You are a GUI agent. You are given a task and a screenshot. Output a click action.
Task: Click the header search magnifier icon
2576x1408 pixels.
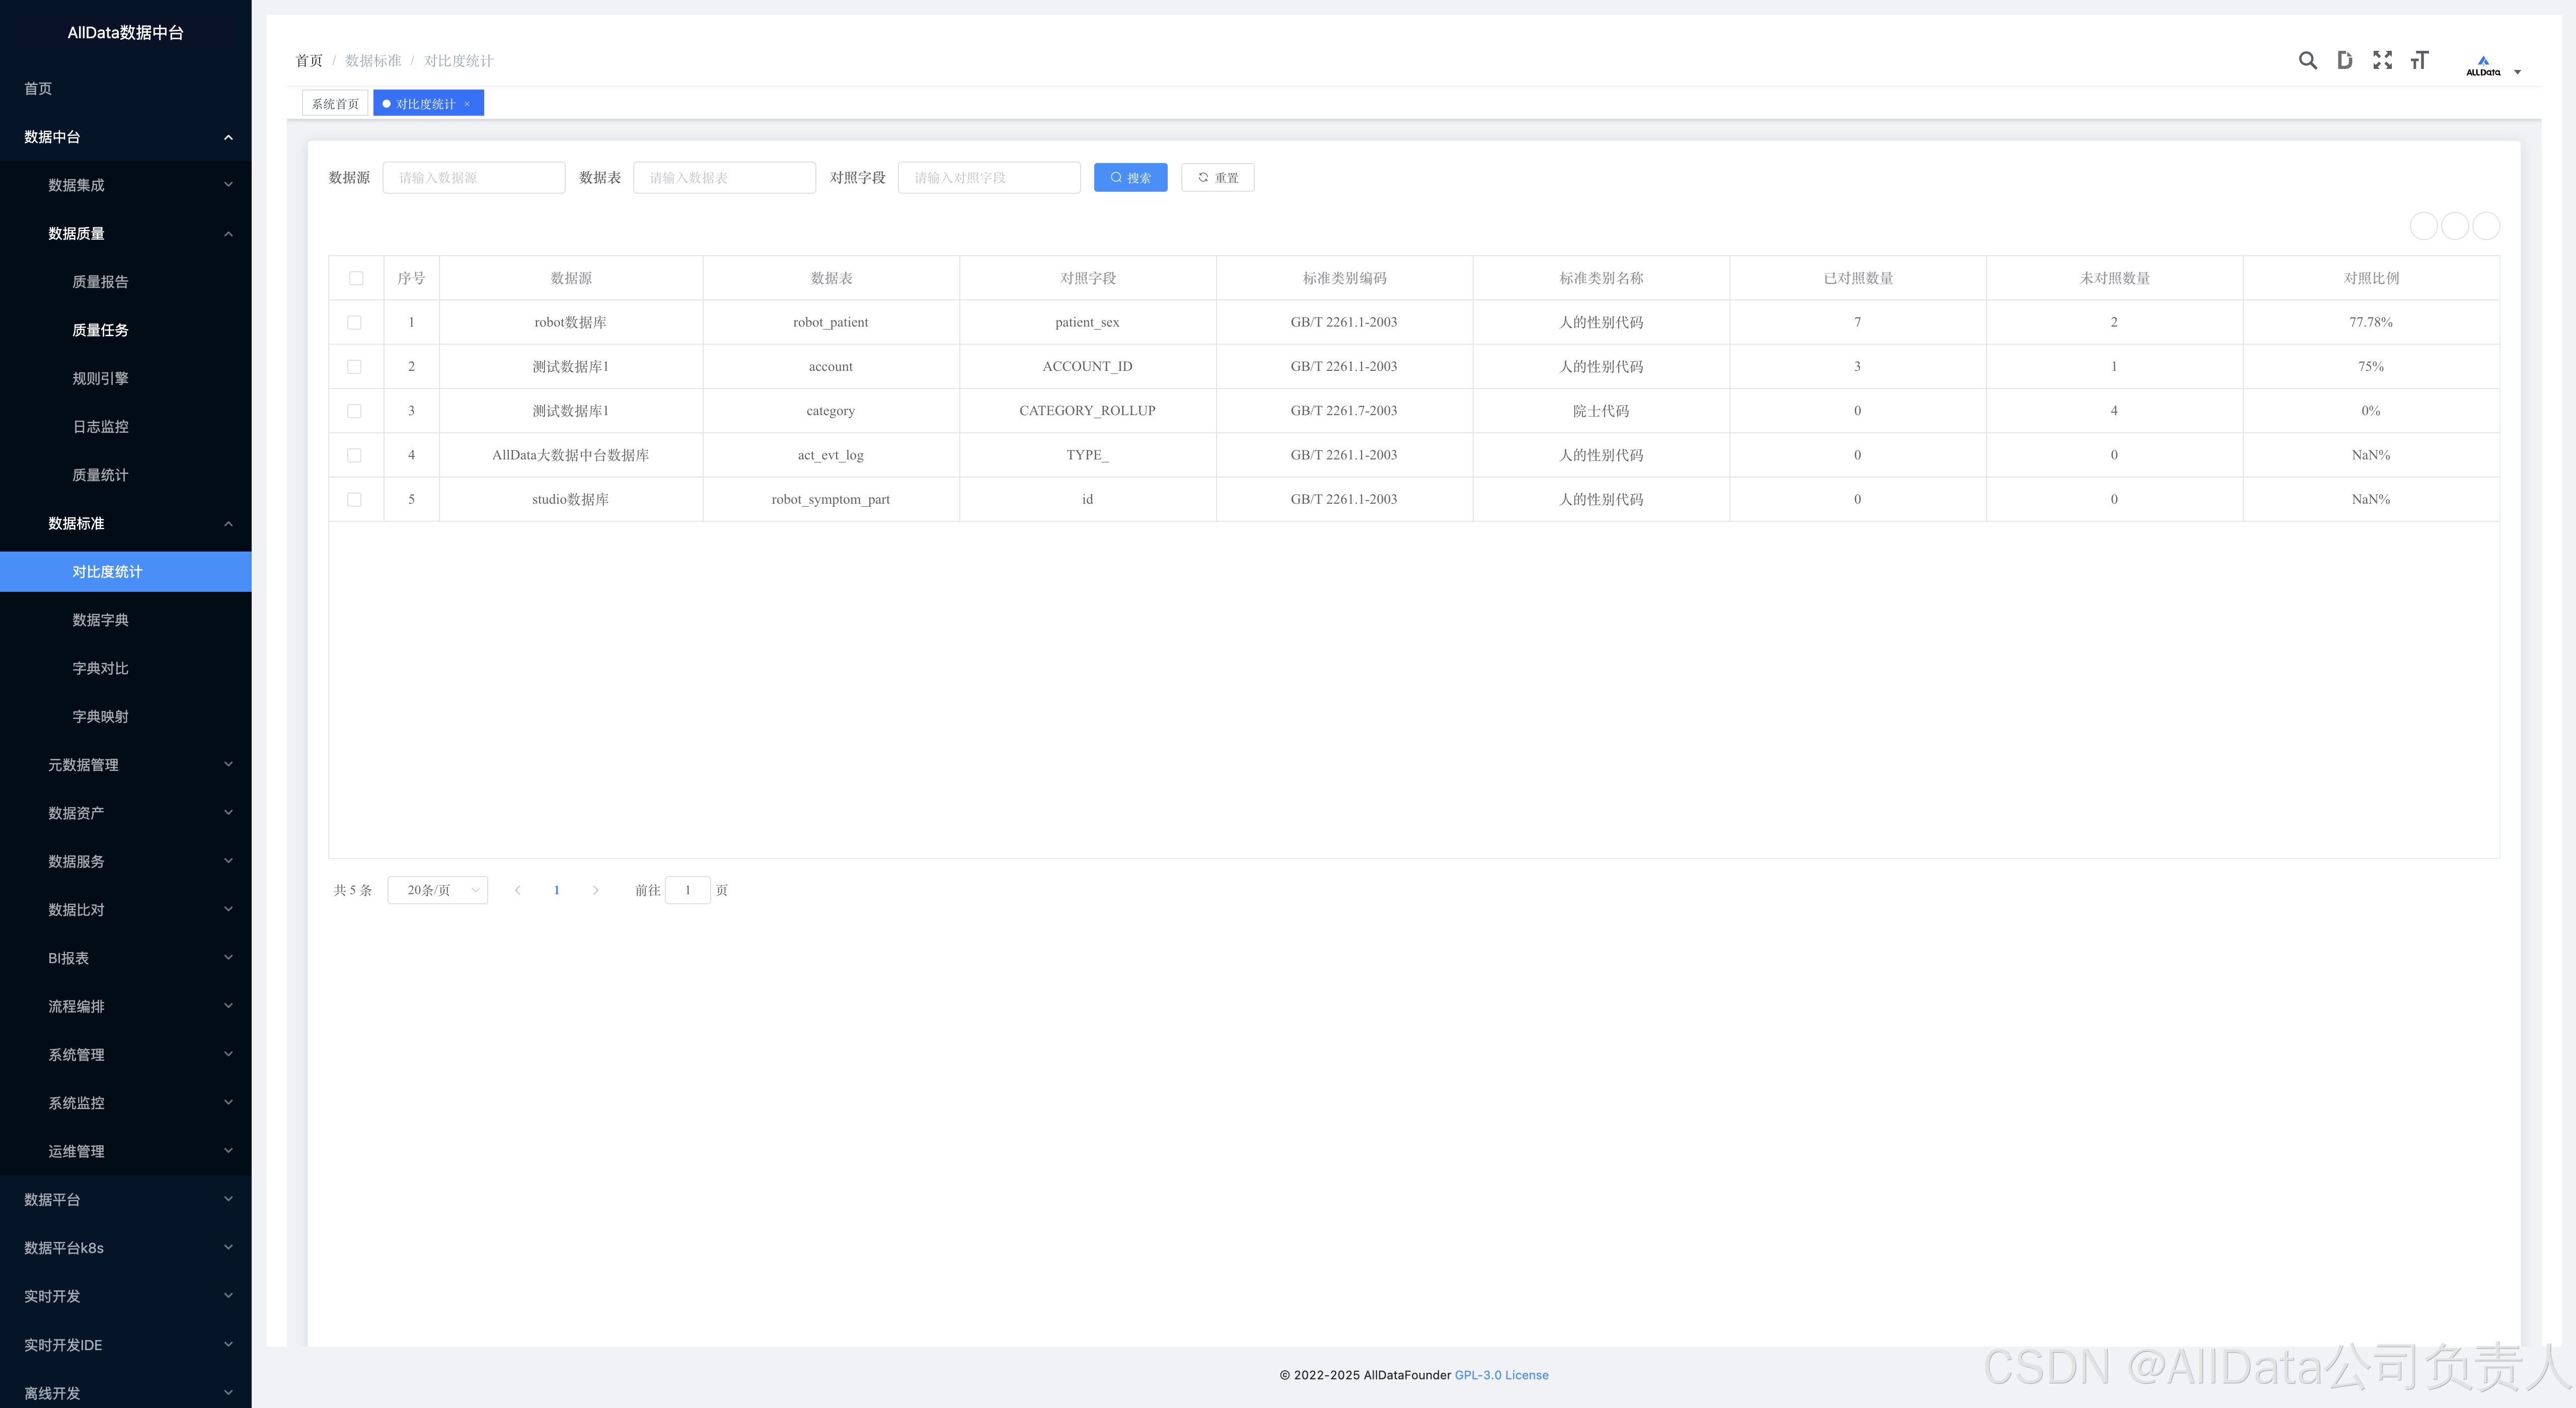[2307, 61]
